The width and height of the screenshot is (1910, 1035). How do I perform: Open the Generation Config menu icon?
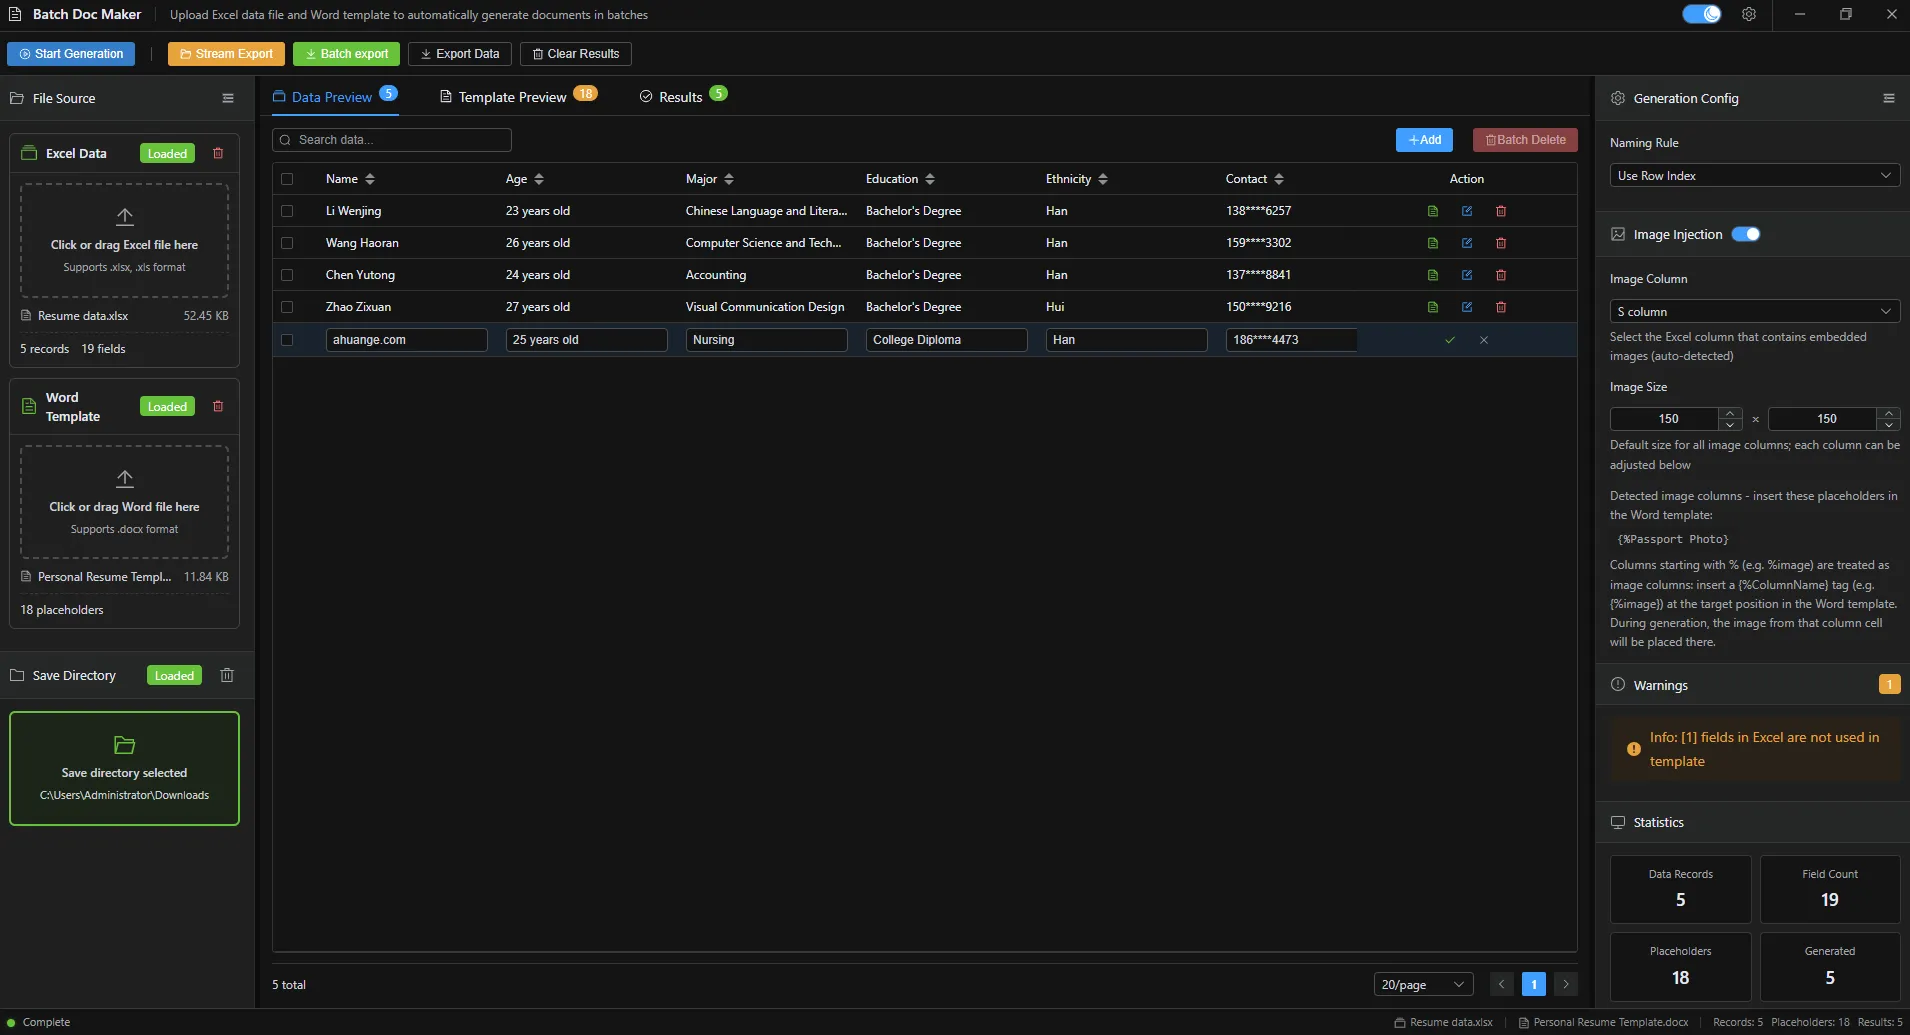coord(1889,98)
